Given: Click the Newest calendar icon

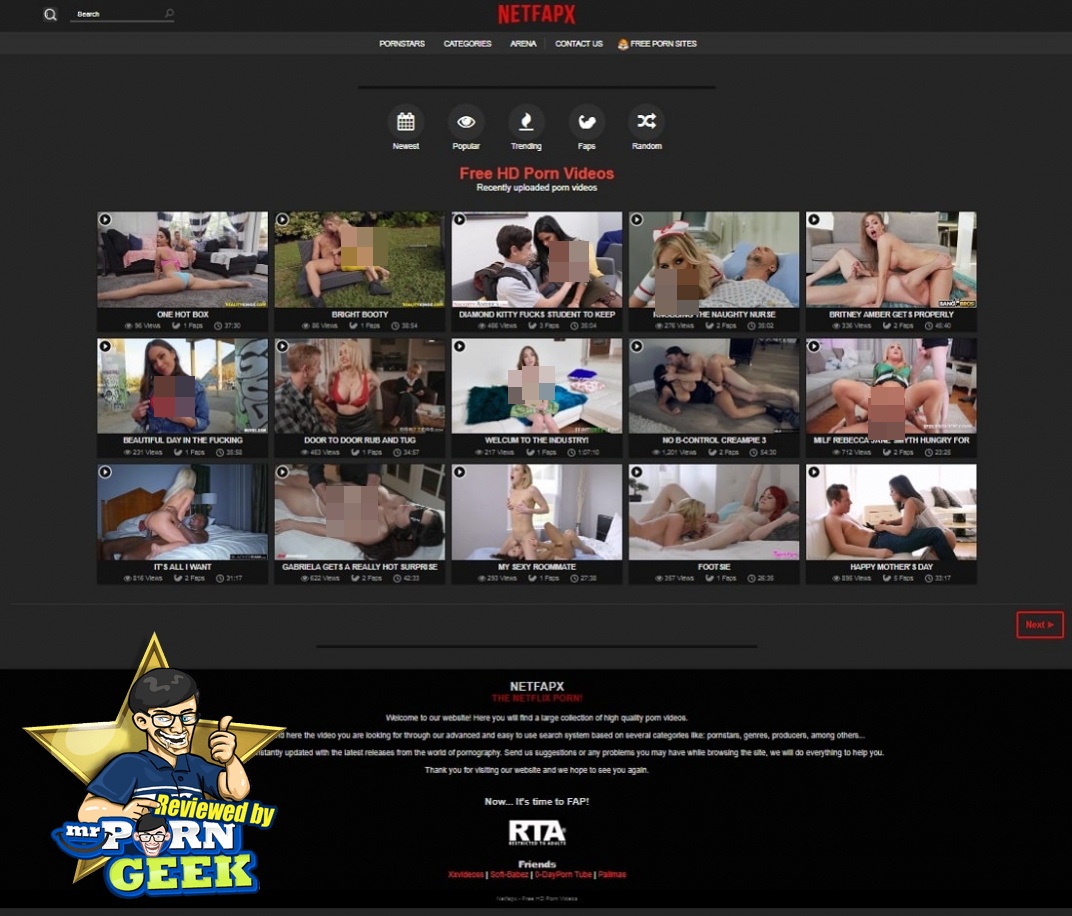Looking at the screenshot, I should point(406,122).
